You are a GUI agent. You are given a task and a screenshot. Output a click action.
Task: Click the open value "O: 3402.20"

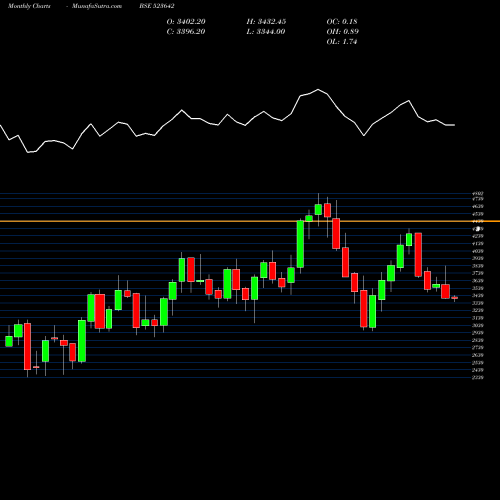pos(186,22)
